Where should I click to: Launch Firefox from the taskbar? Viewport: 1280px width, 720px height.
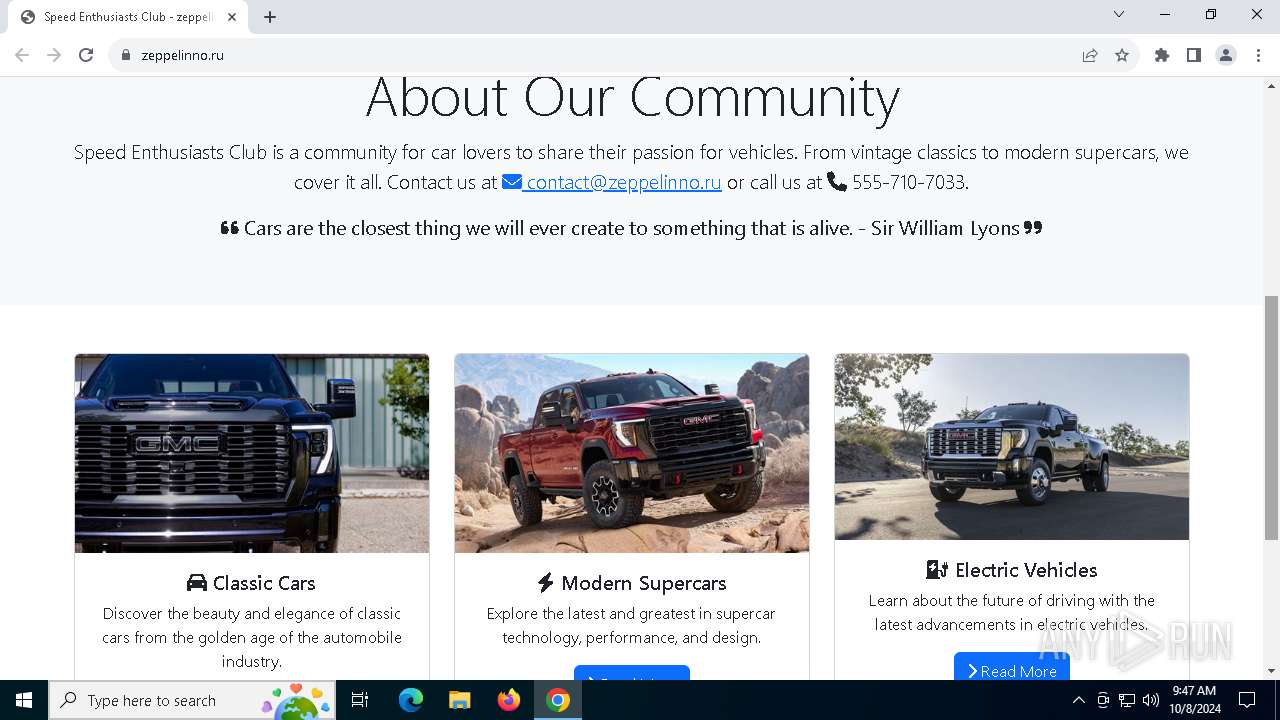tap(509, 700)
